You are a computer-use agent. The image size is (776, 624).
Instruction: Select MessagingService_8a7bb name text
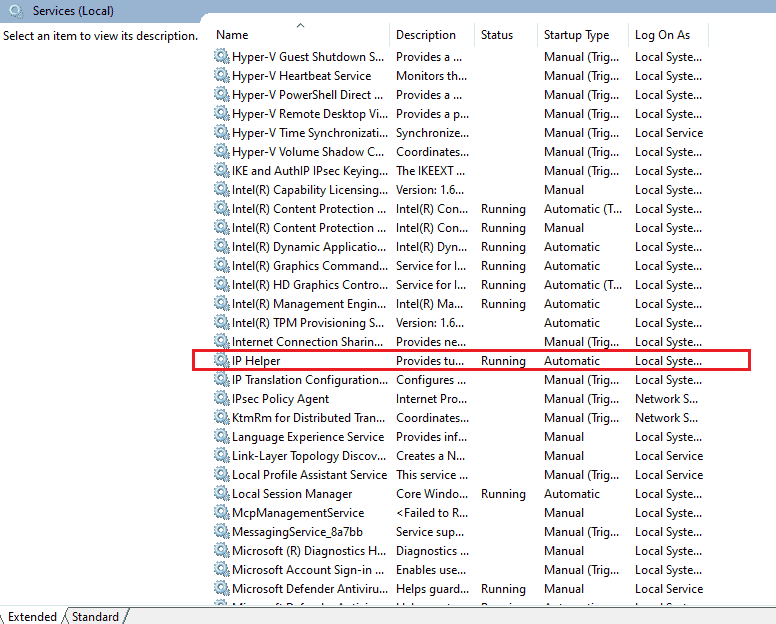click(x=297, y=532)
